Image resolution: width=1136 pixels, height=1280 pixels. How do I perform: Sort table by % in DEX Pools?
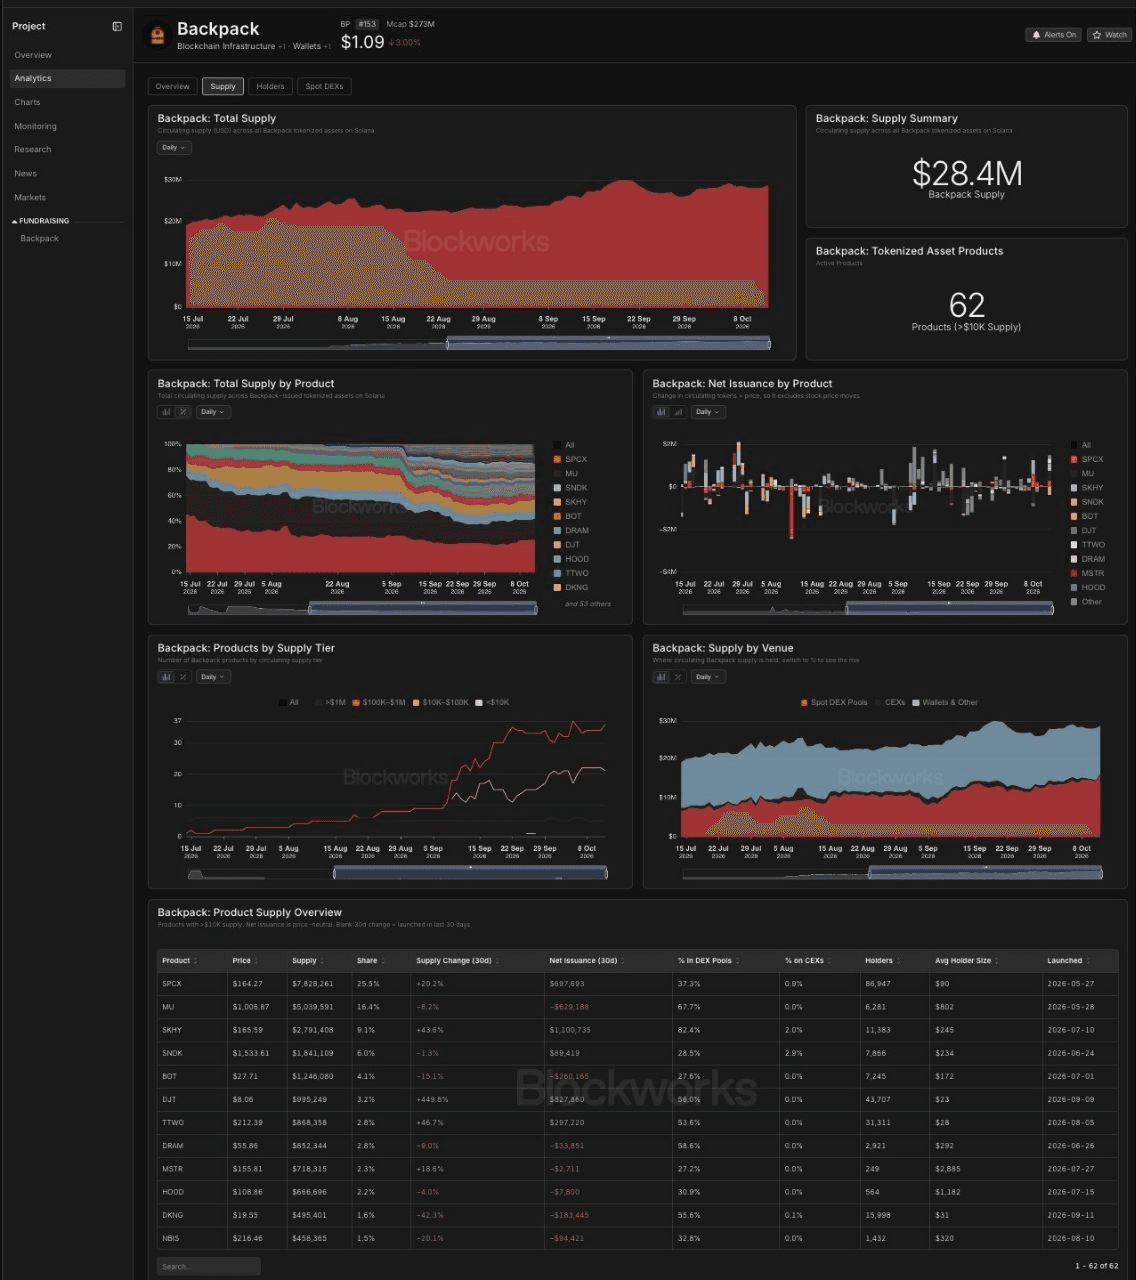coord(708,961)
